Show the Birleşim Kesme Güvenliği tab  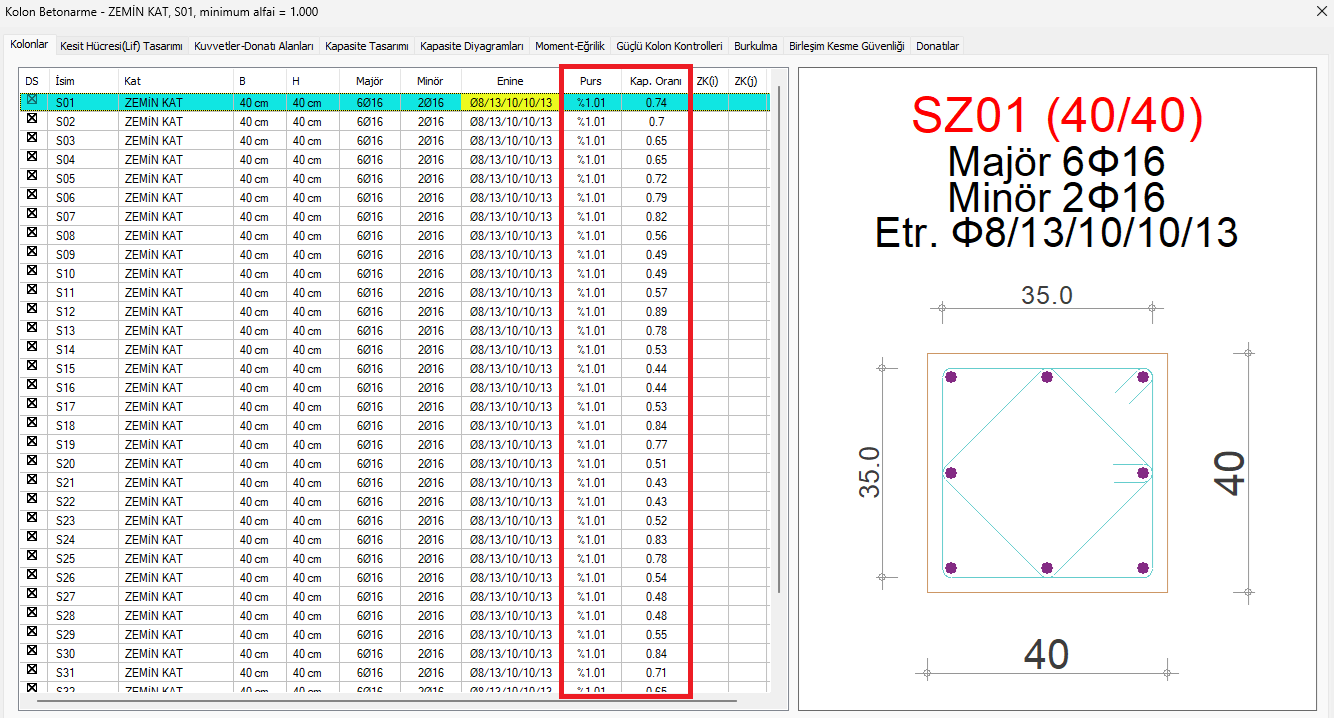click(846, 46)
